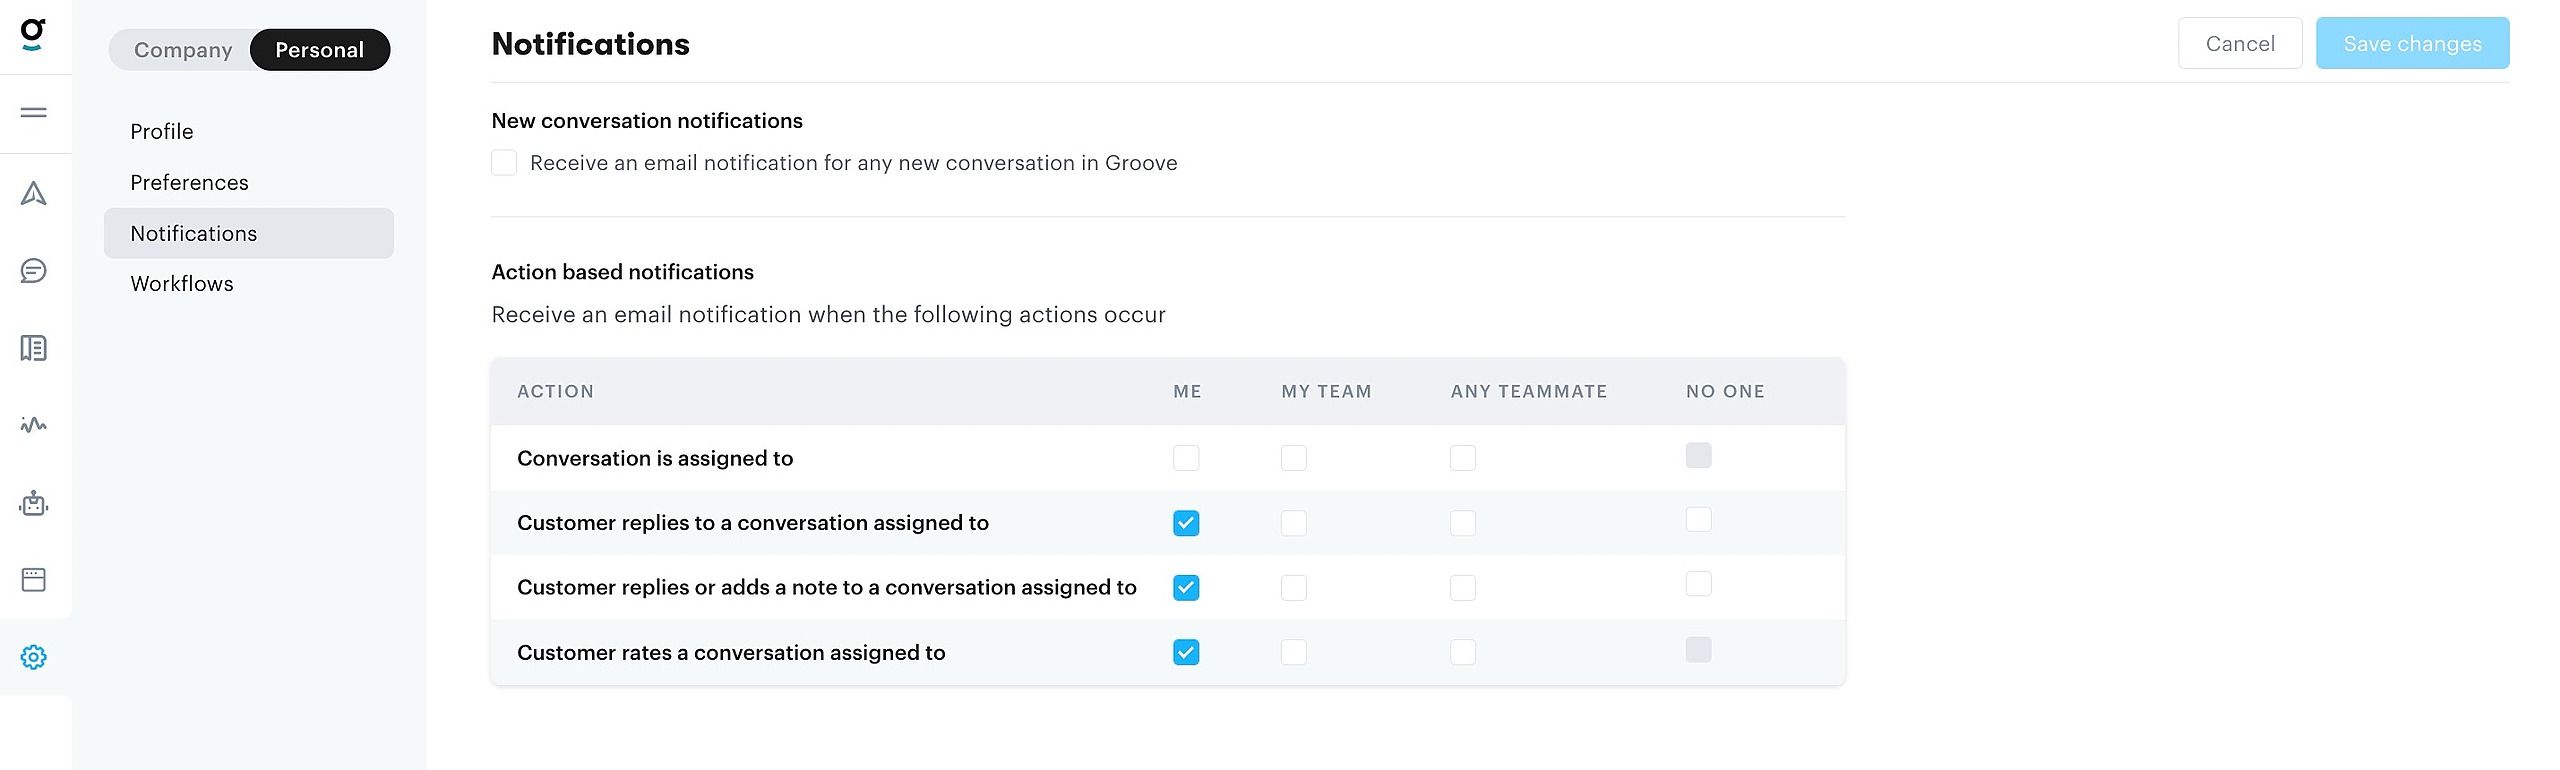
Task: Open the Knowledge Base book icon
Action: 33,348
